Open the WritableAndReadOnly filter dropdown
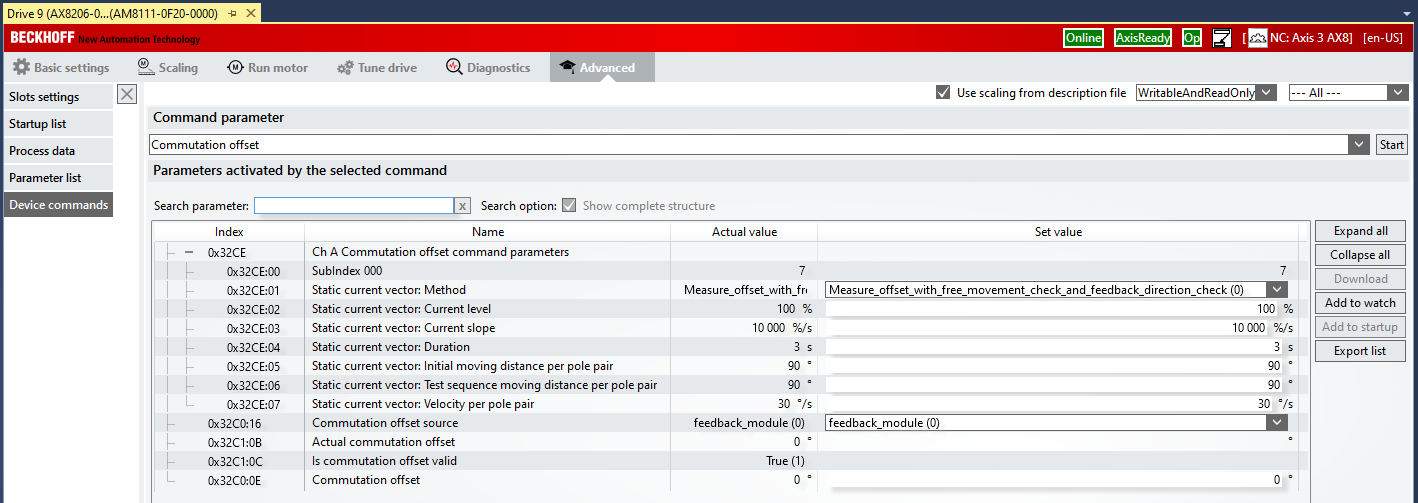The image size is (1418, 503). click(1266, 92)
